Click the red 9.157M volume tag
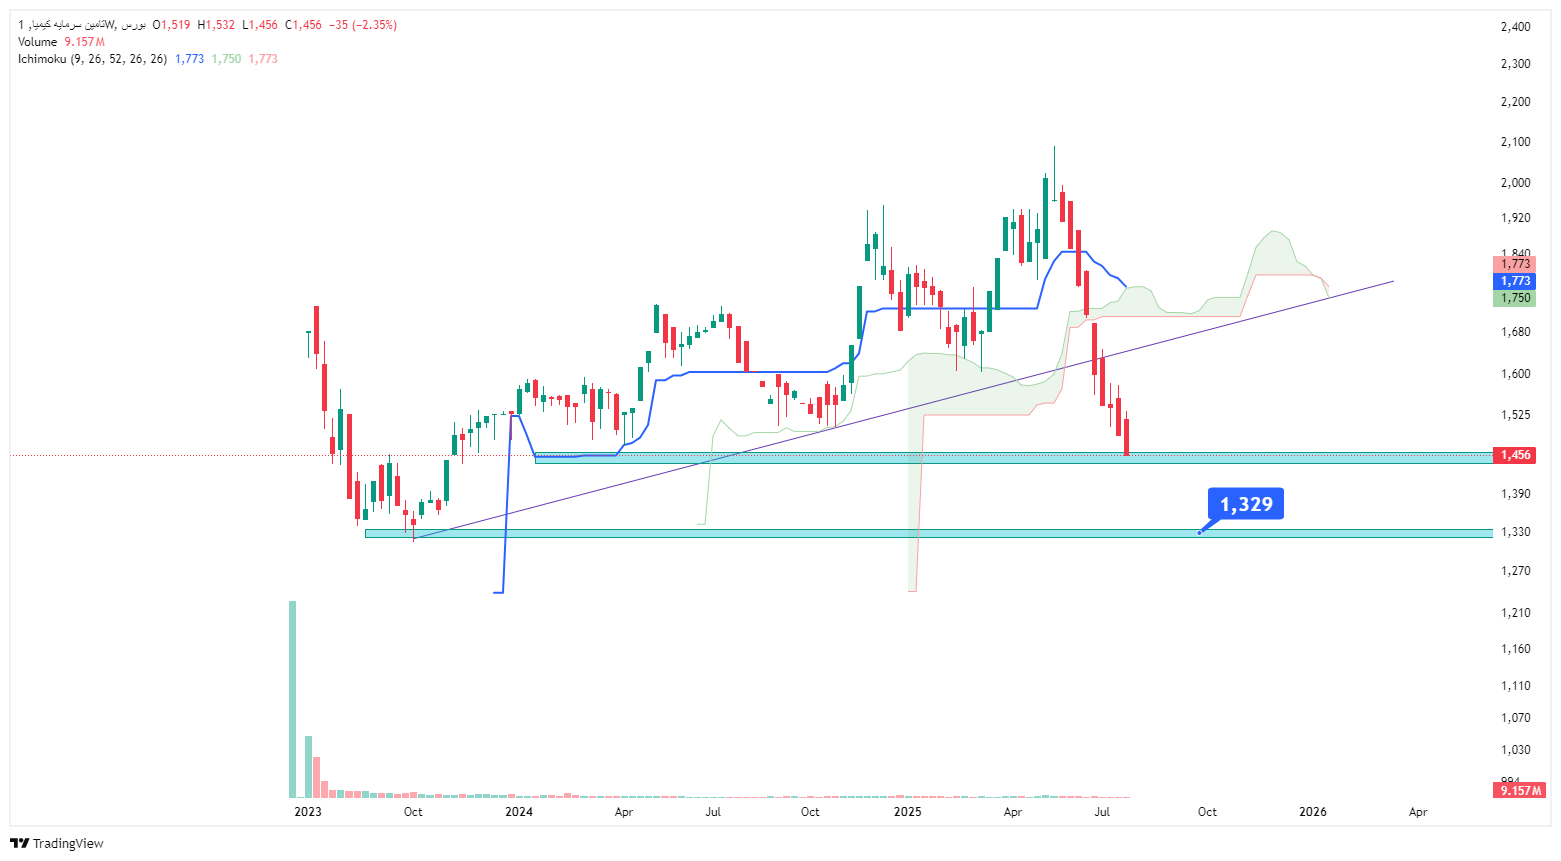This screenshot has height=861, width=1561. (1519, 790)
